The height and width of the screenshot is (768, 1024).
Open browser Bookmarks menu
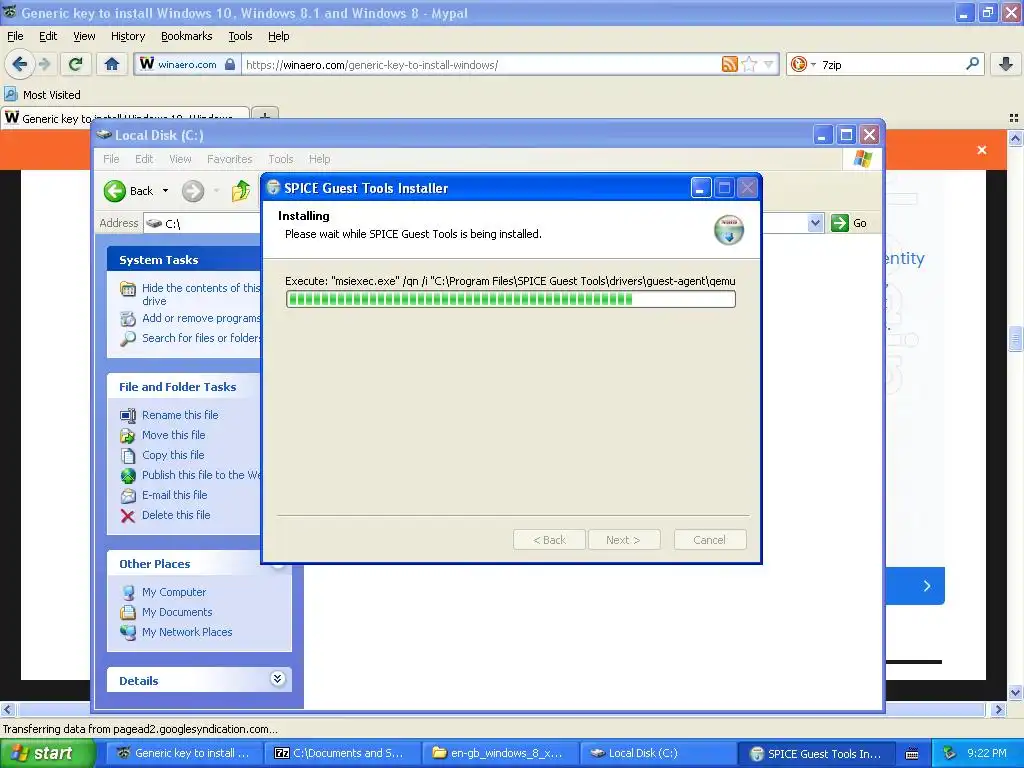(187, 36)
